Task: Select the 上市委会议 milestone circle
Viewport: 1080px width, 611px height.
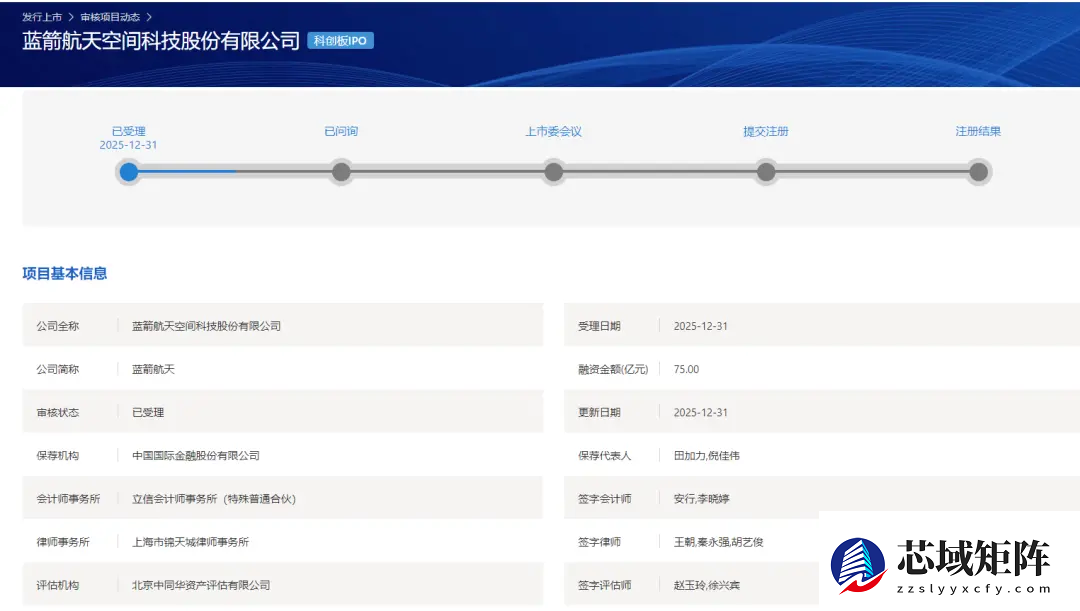Action: tap(553, 172)
